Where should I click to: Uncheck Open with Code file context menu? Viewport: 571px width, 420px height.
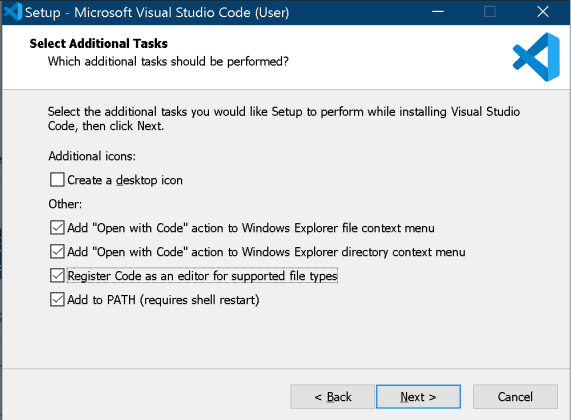[57, 228]
